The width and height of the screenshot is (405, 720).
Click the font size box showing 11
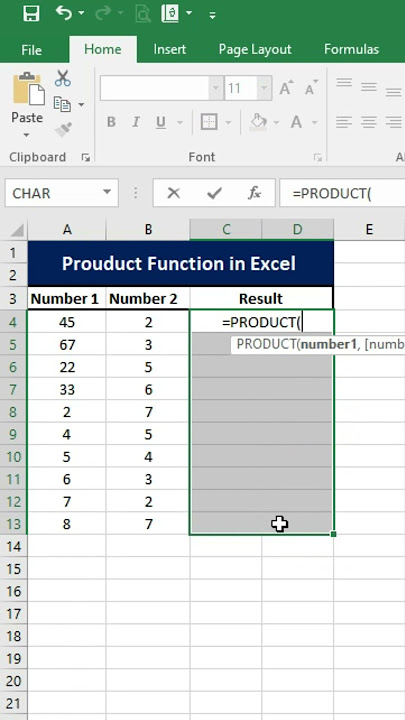tap(241, 88)
